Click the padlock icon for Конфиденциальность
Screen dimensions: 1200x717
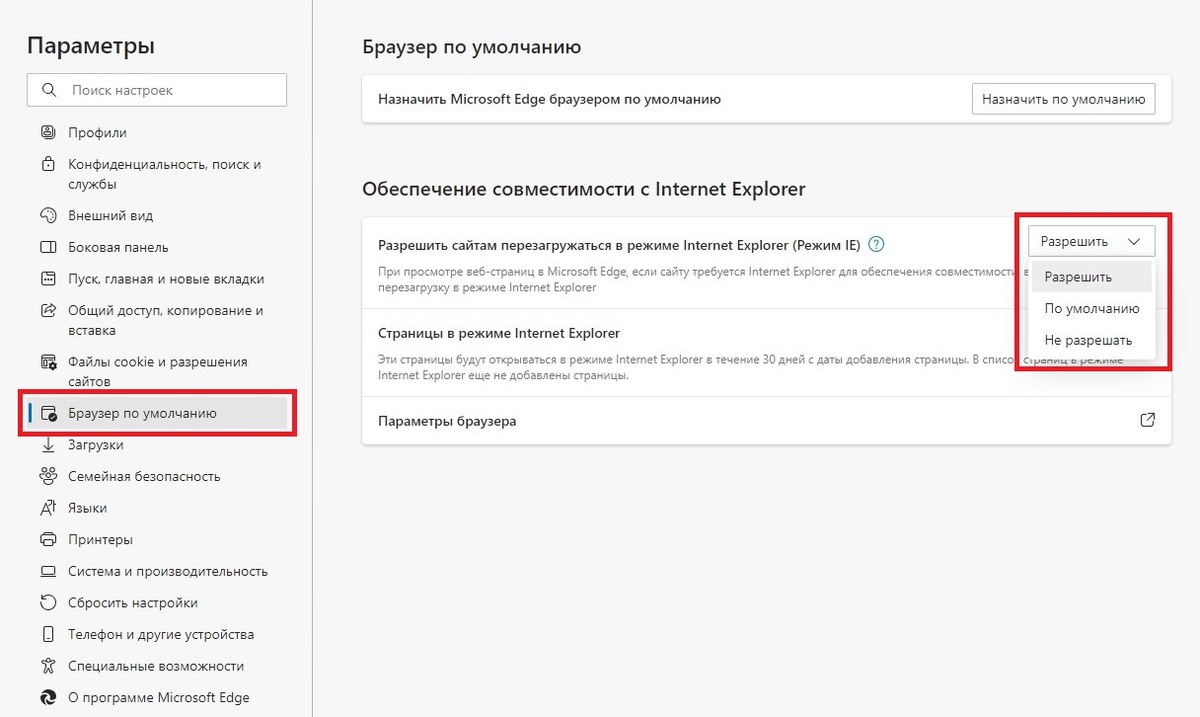pyautogui.click(x=47, y=164)
